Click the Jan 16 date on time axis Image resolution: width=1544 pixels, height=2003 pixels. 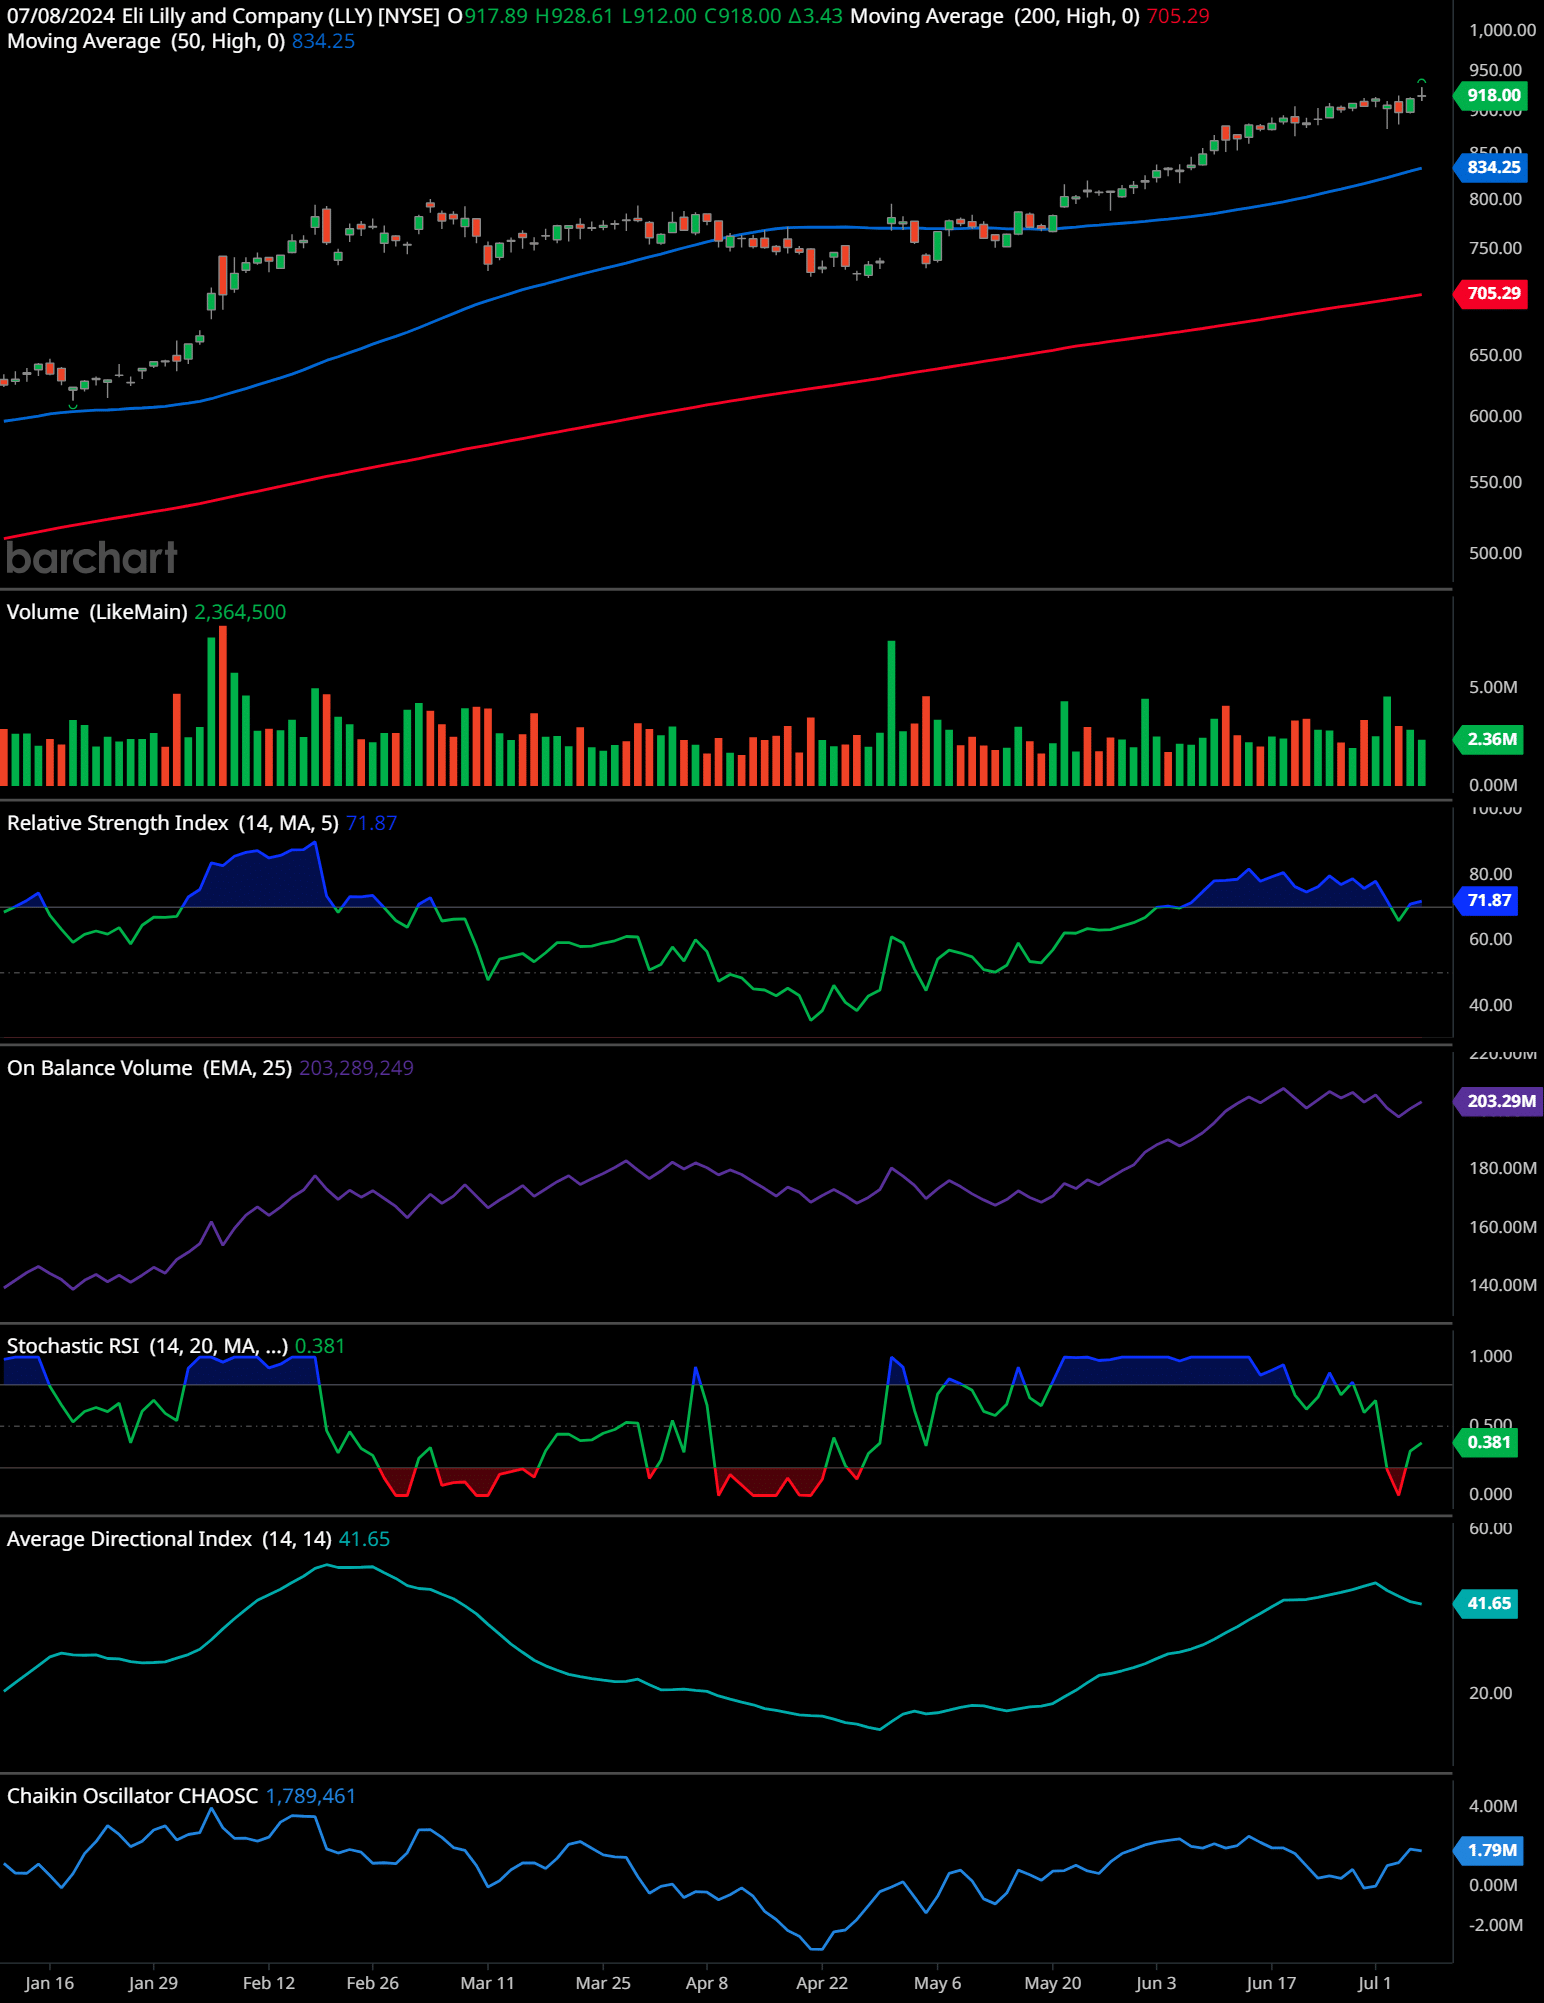point(49,1983)
